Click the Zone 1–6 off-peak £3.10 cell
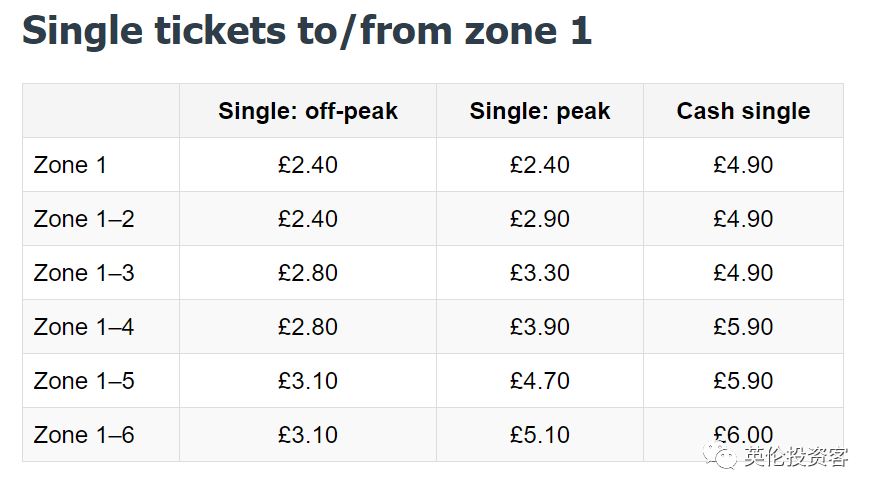 [308, 435]
